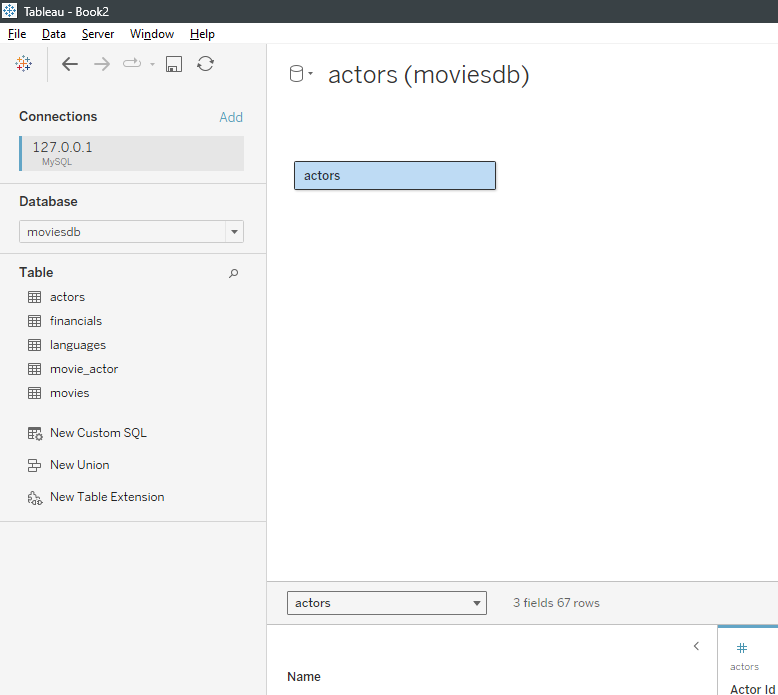Click the grid icon next to financials
The width and height of the screenshot is (778, 695).
coord(34,321)
